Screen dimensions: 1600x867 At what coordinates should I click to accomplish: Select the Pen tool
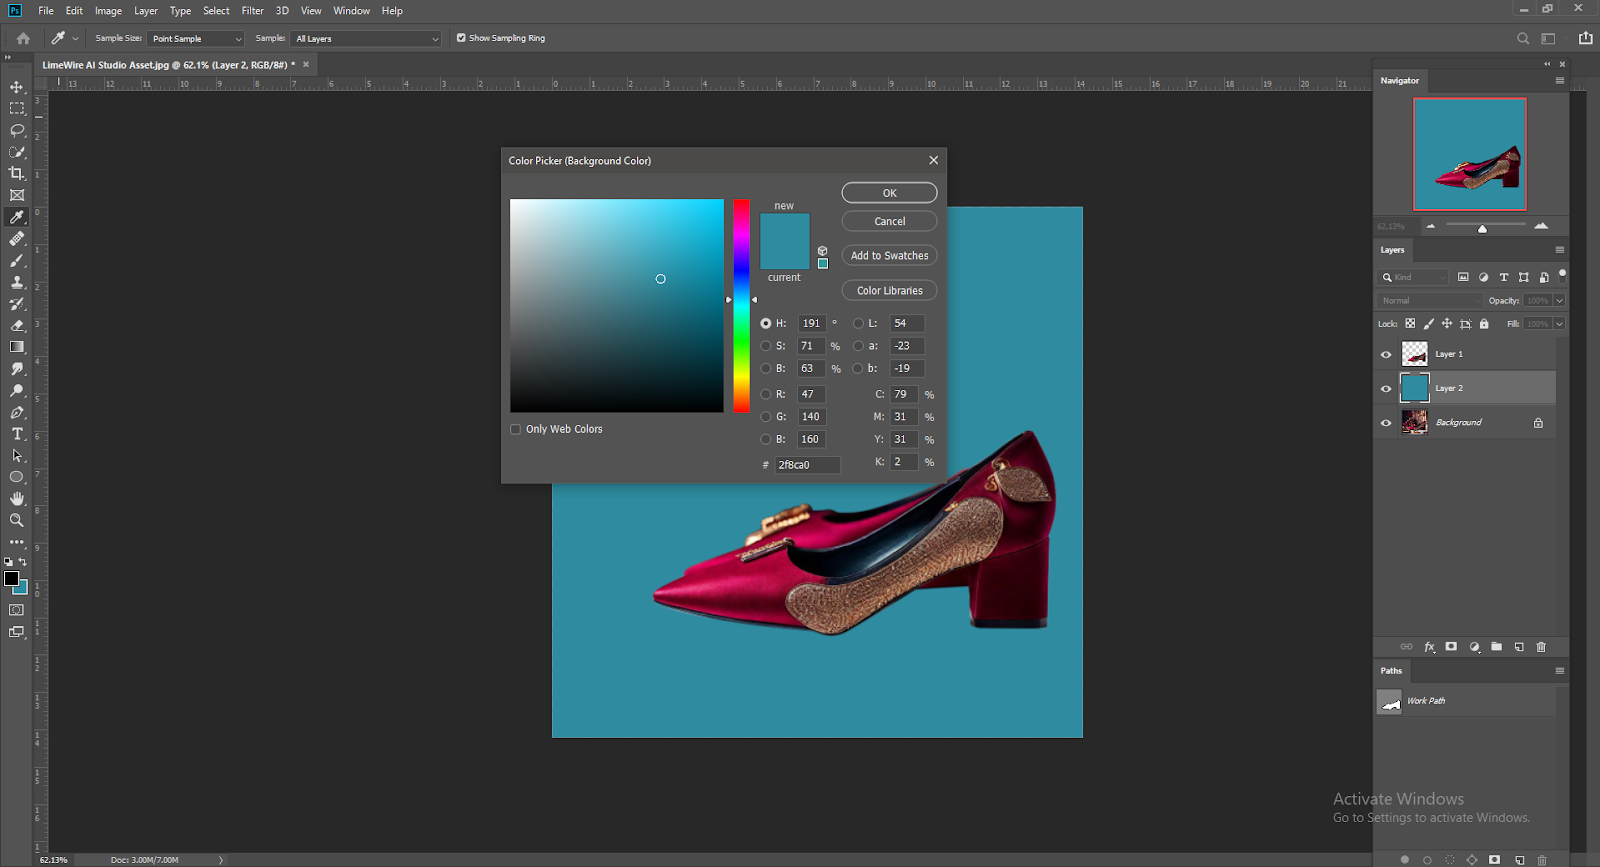(x=17, y=412)
